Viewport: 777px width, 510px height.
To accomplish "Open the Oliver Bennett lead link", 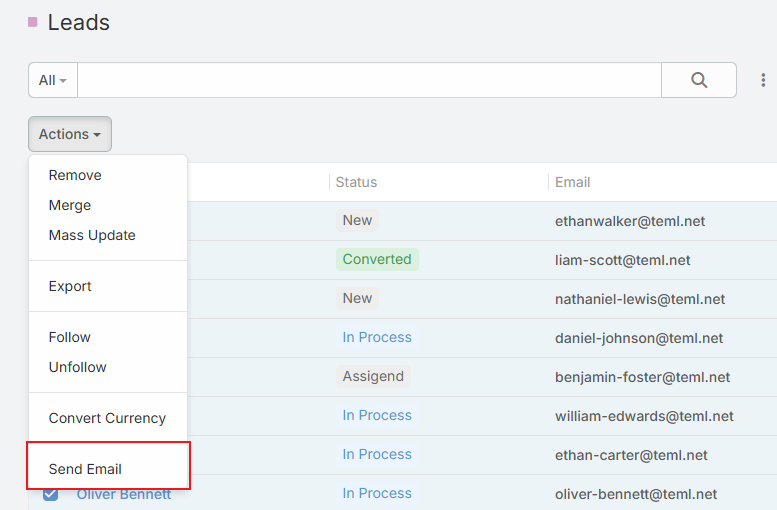I will coord(123,494).
